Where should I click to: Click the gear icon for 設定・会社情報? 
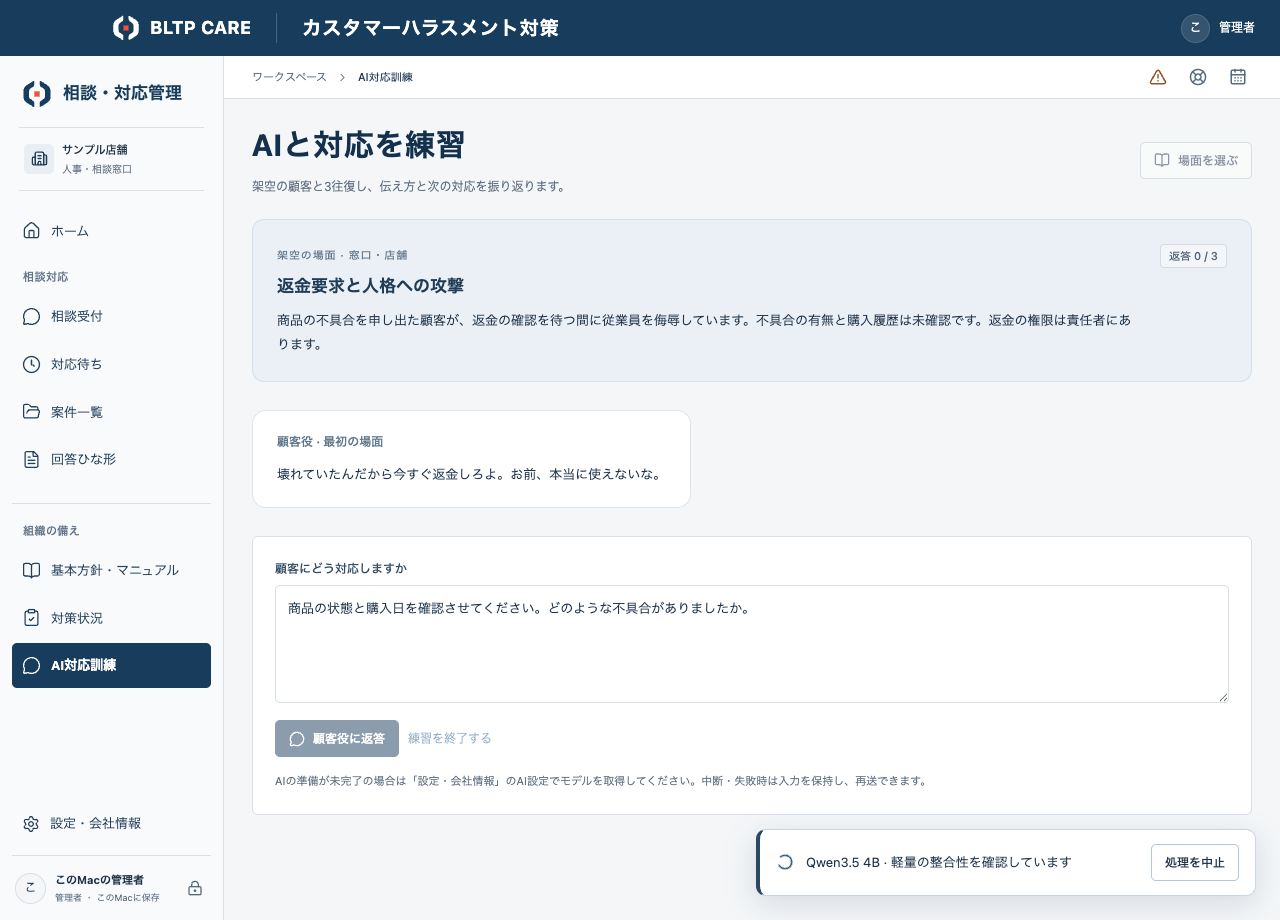click(31, 824)
